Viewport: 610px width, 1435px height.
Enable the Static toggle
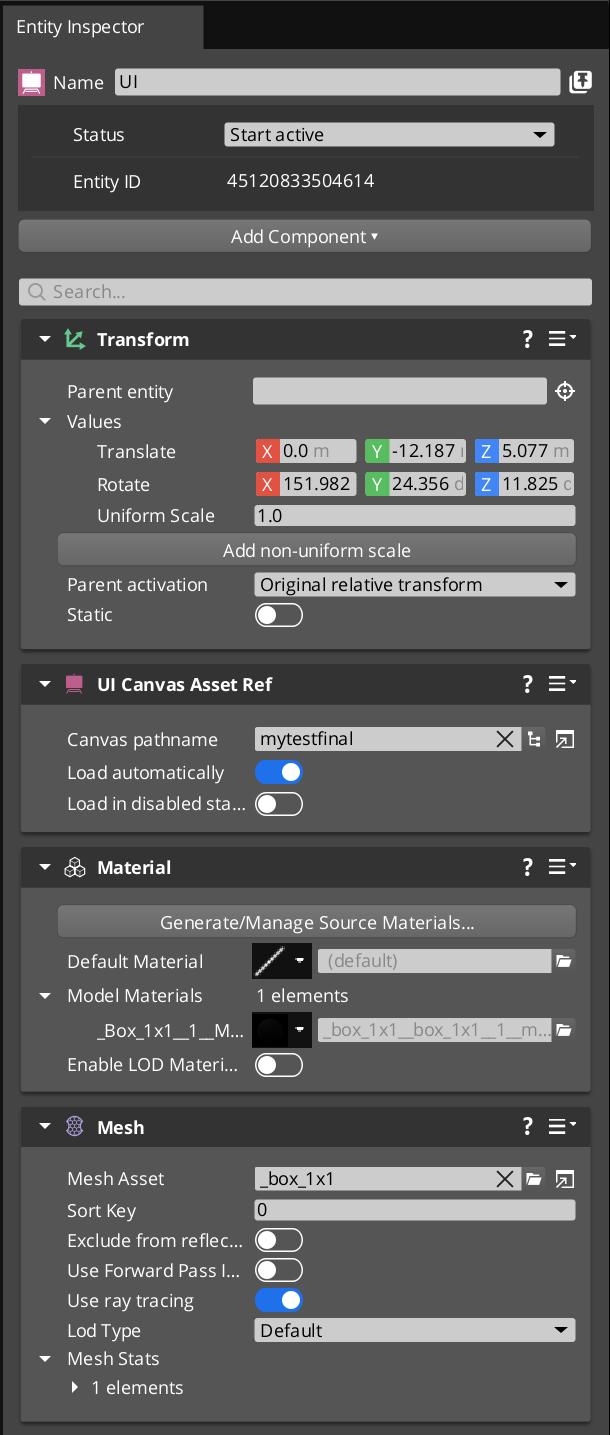[279, 615]
